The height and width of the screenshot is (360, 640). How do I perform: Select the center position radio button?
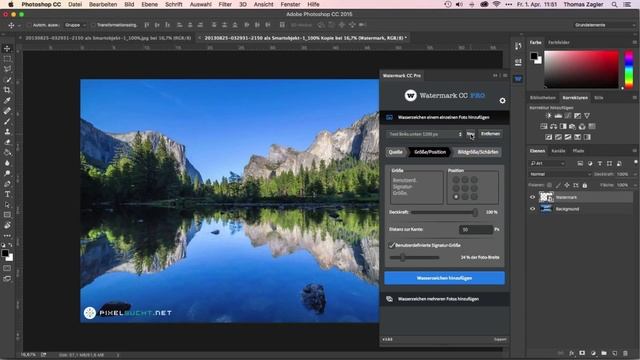465,188
